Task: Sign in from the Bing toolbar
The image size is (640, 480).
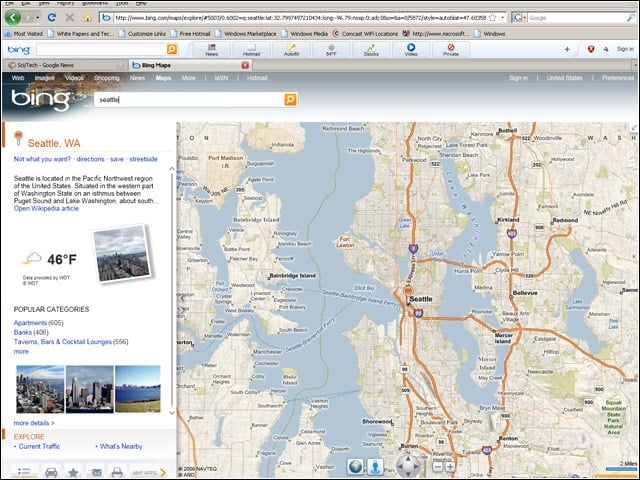Action: click(625, 49)
